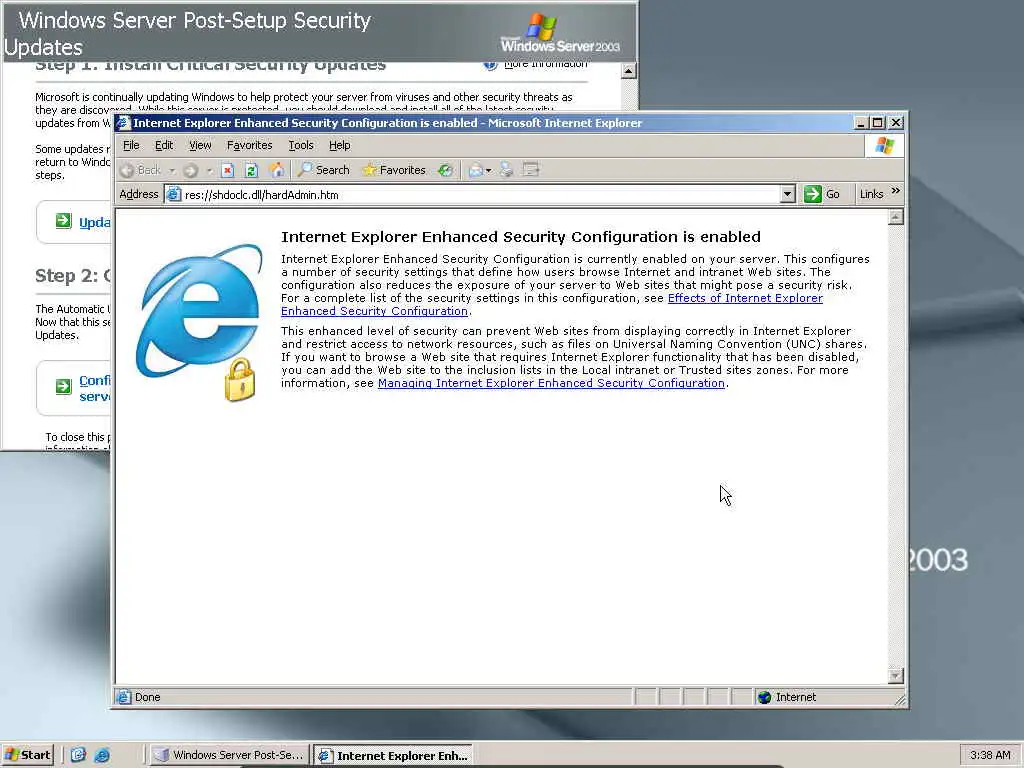Open the Favorites menu in menu bar

point(249,145)
